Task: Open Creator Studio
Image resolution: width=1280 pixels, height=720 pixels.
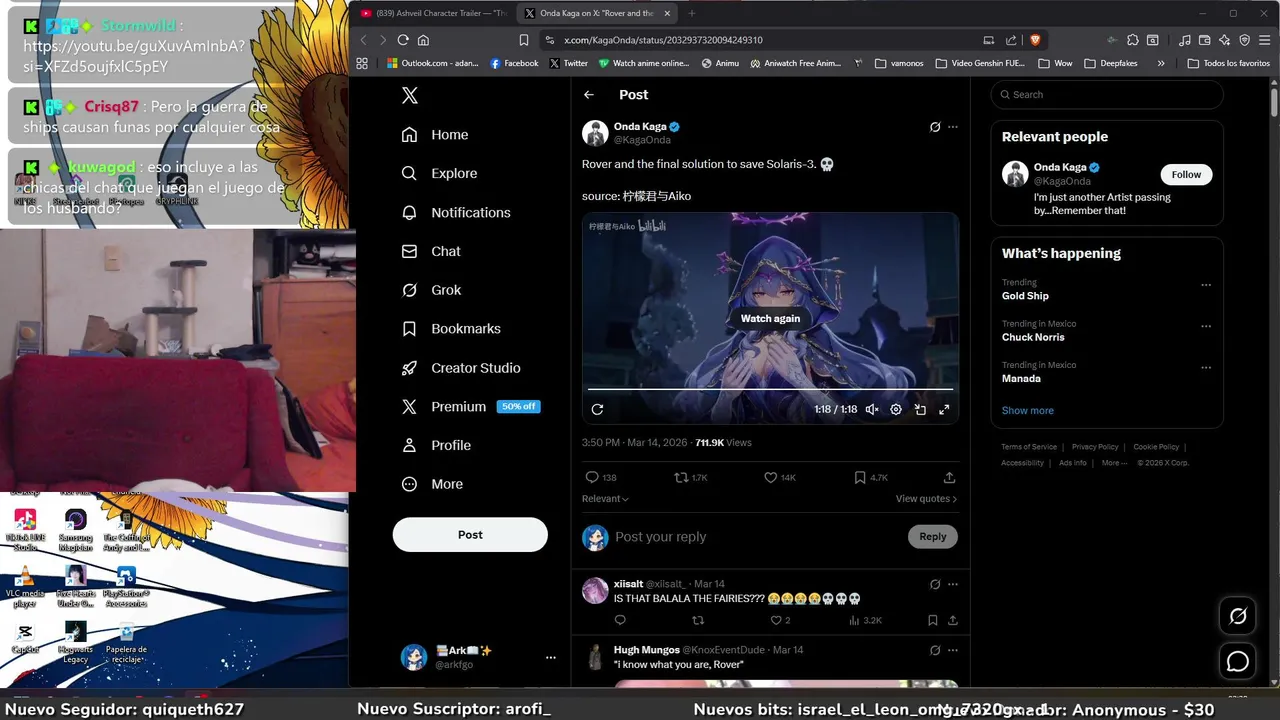Action: pos(461,367)
